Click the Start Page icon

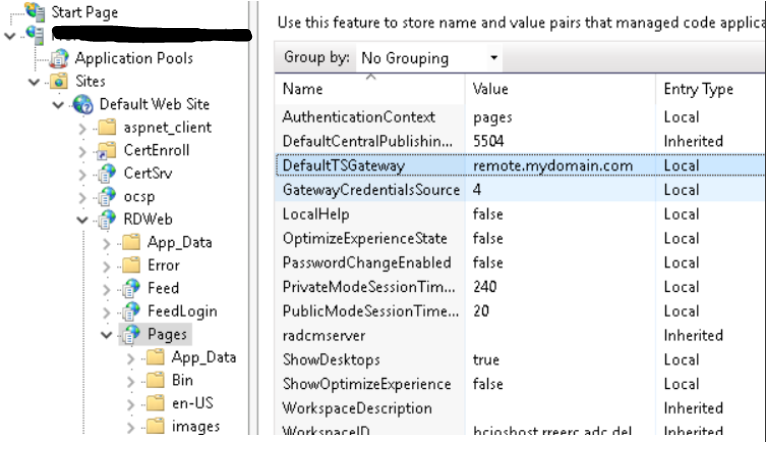tap(36, 12)
